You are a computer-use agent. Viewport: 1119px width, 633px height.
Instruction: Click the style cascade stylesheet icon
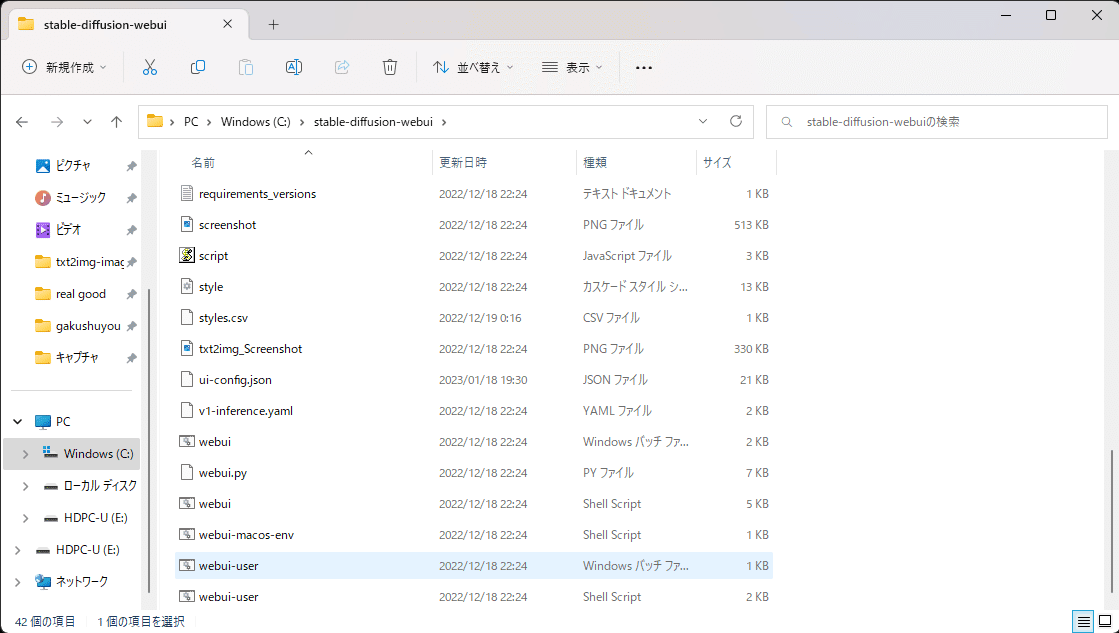(x=187, y=286)
